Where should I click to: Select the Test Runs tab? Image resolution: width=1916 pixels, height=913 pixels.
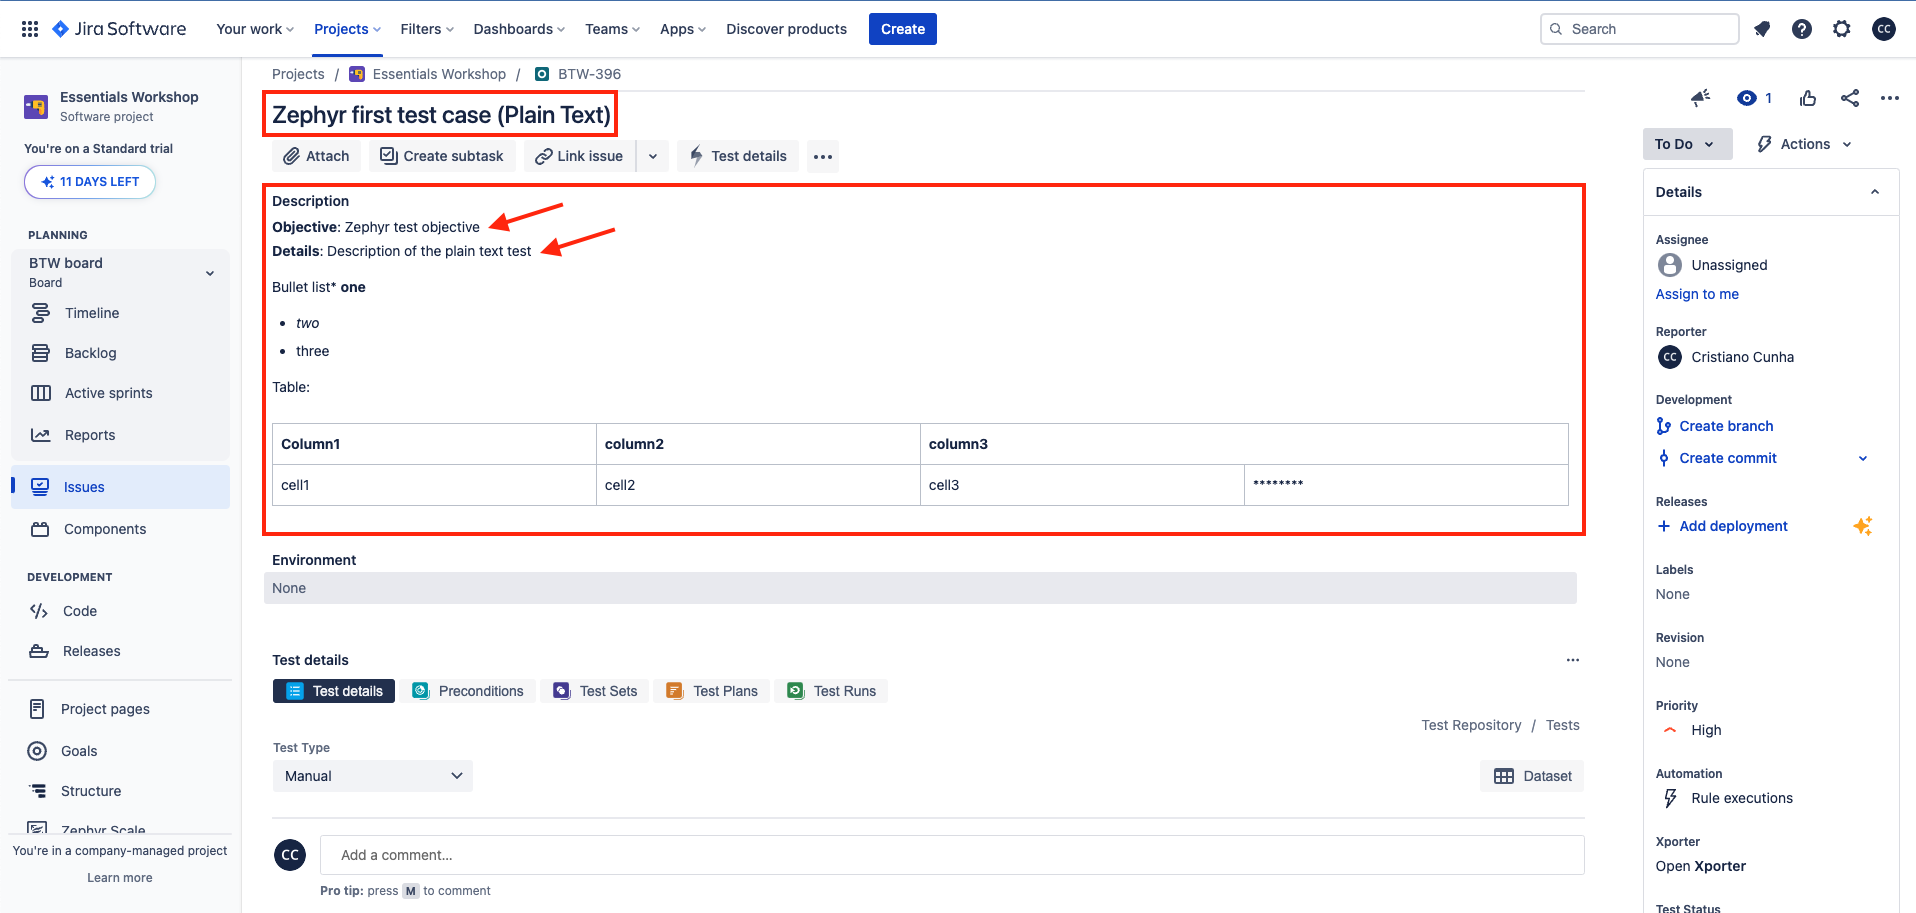coord(831,691)
